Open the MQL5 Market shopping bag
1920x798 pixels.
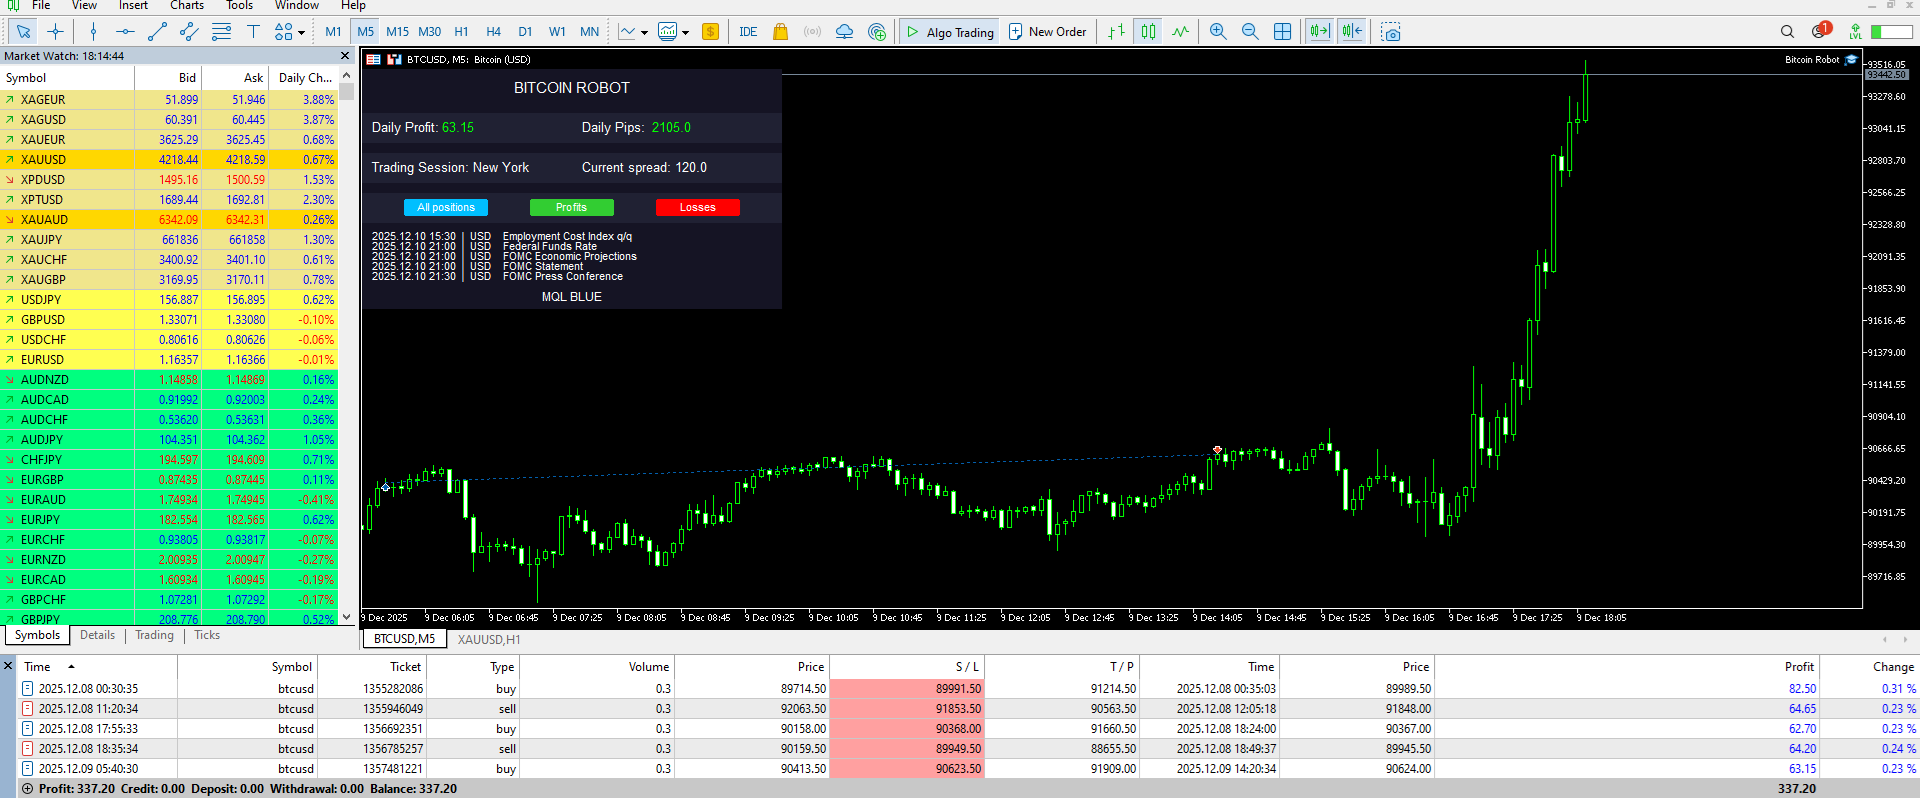pos(780,32)
